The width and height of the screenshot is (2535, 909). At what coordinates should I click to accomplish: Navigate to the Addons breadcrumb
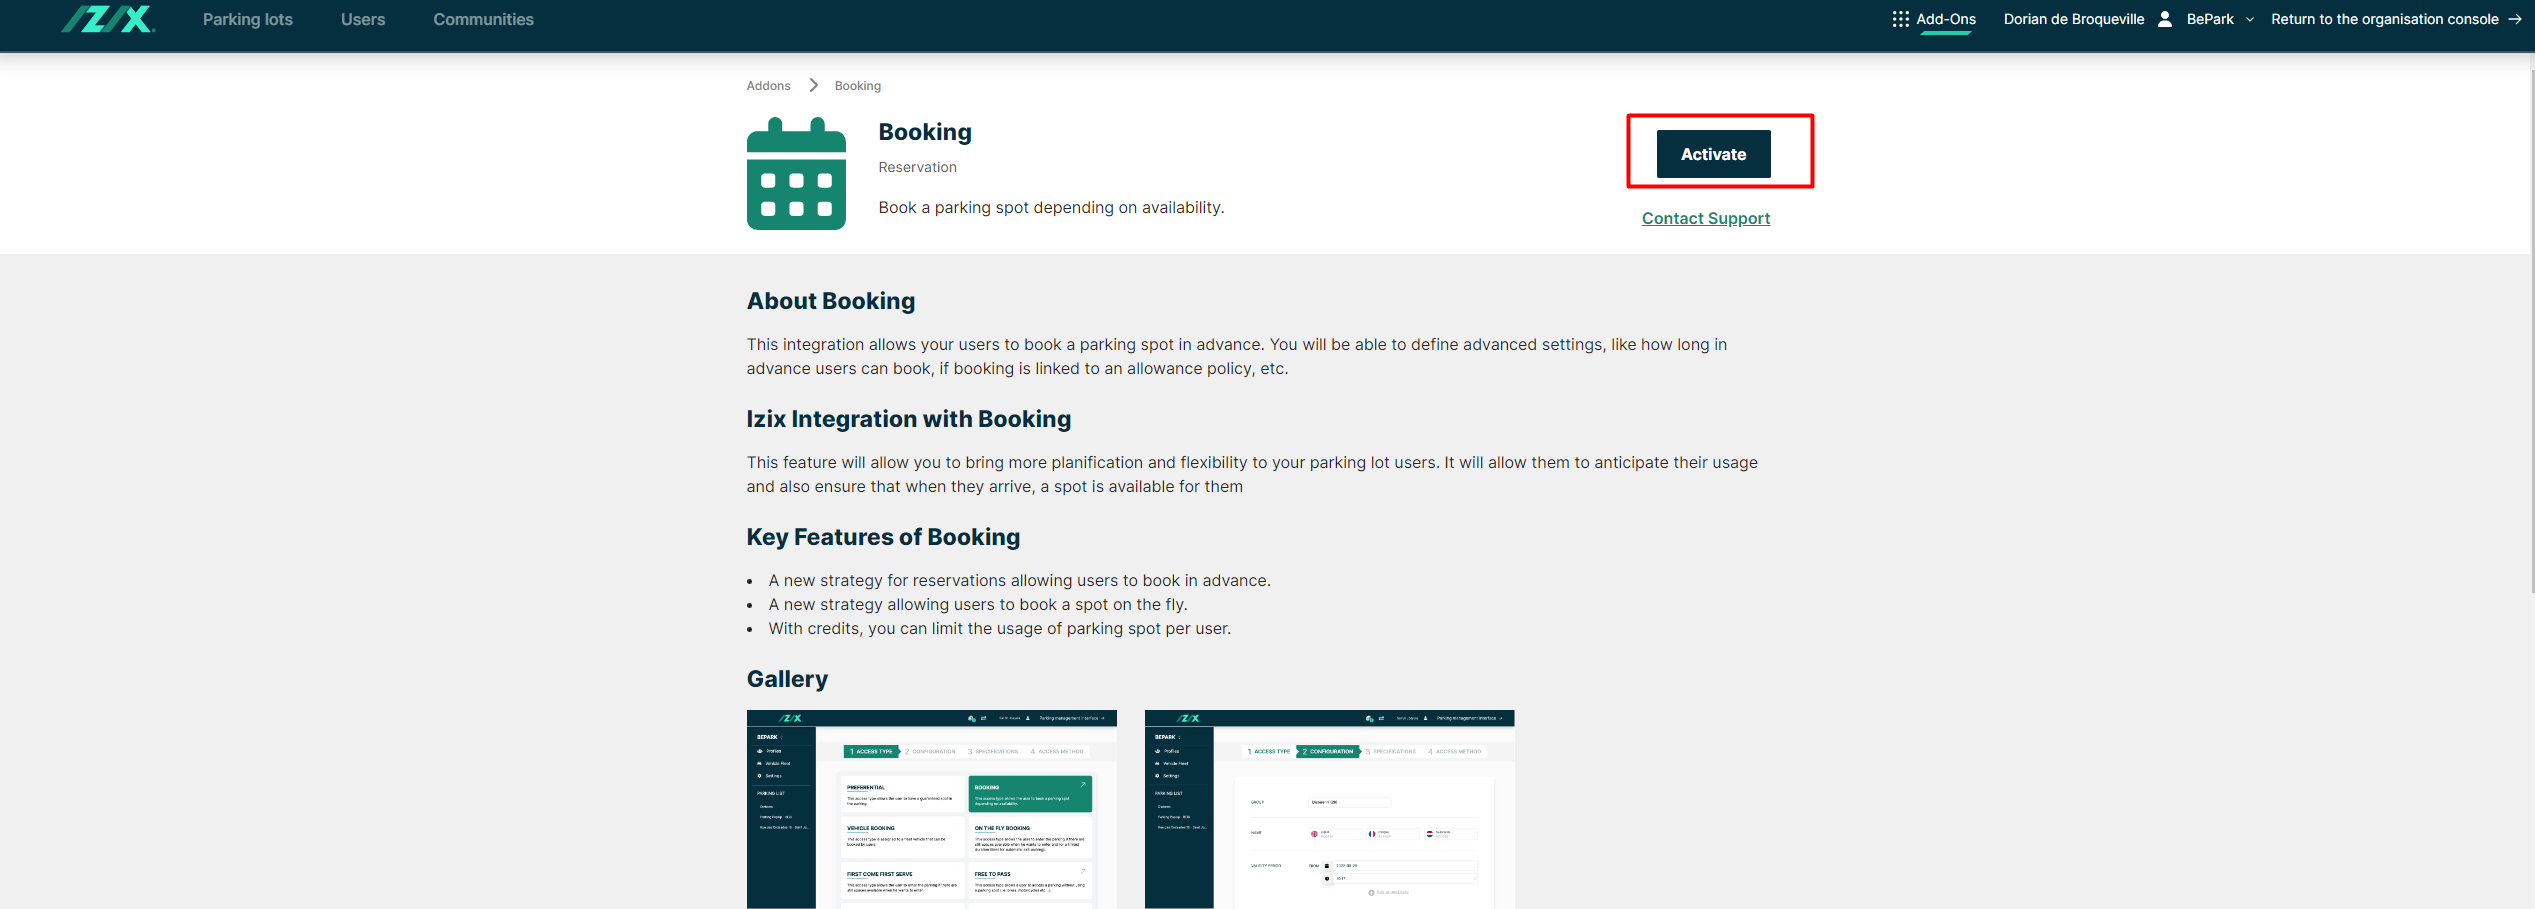click(x=768, y=86)
